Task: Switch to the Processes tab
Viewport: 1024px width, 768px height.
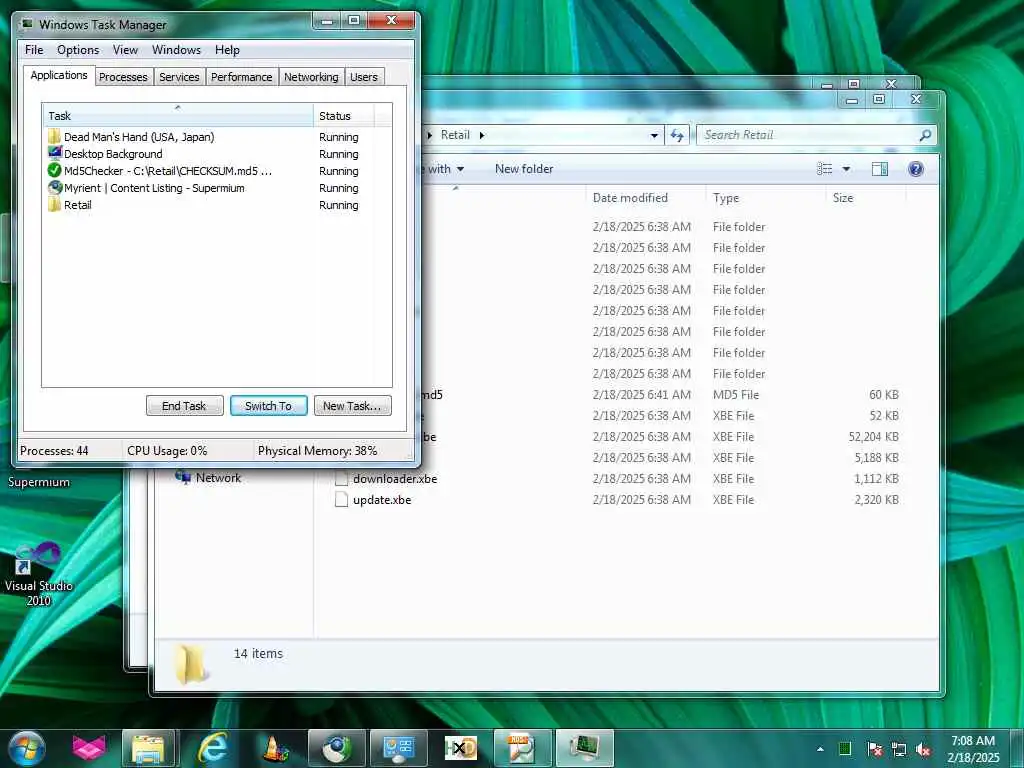Action: tap(123, 77)
